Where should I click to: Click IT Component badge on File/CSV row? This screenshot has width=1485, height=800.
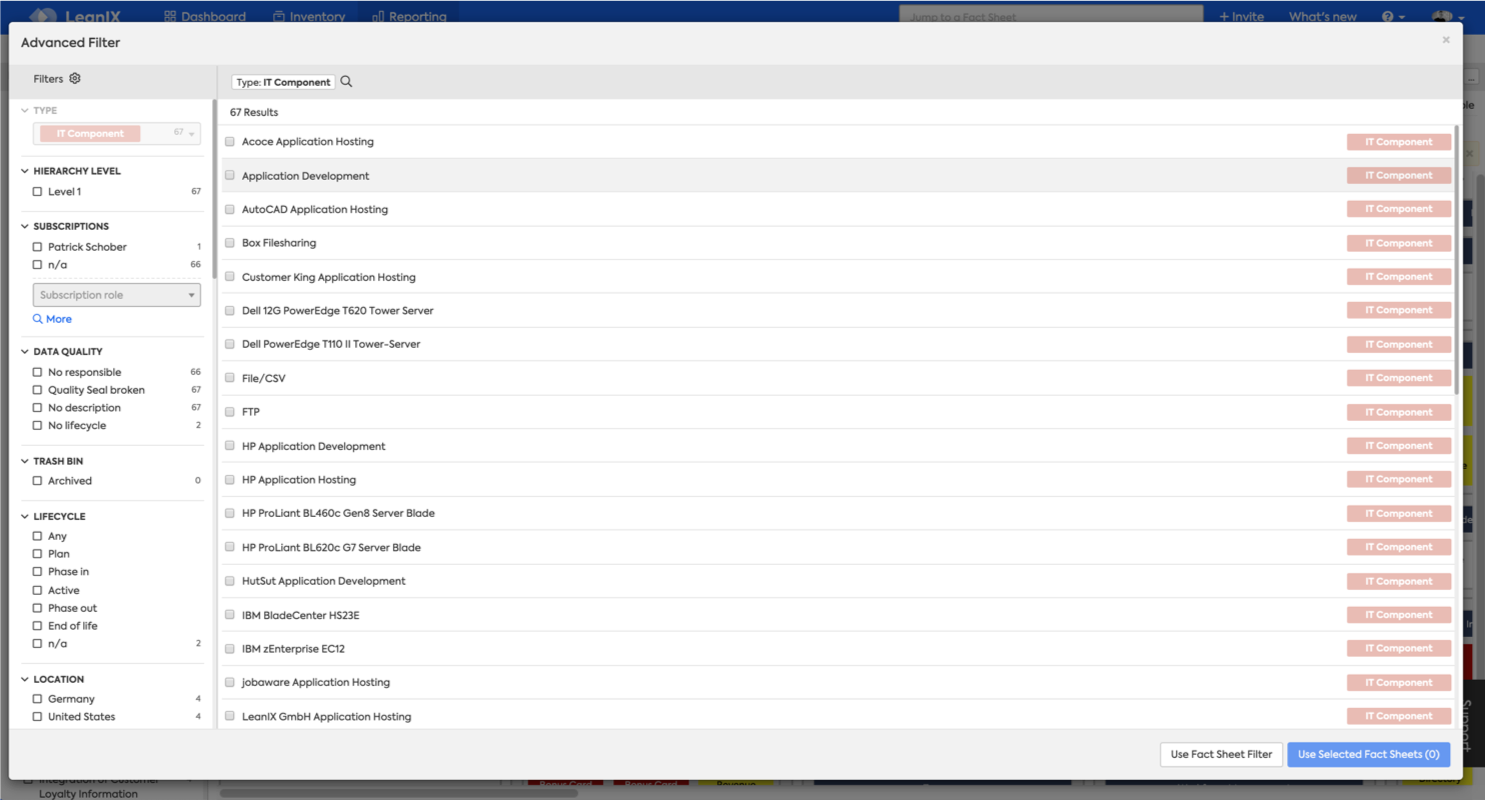(x=1398, y=378)
